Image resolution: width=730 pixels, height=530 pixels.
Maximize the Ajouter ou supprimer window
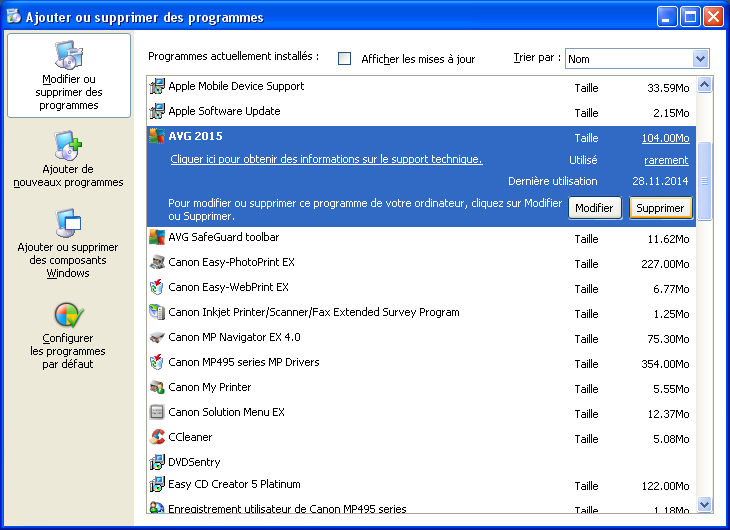tap(690, 17)
